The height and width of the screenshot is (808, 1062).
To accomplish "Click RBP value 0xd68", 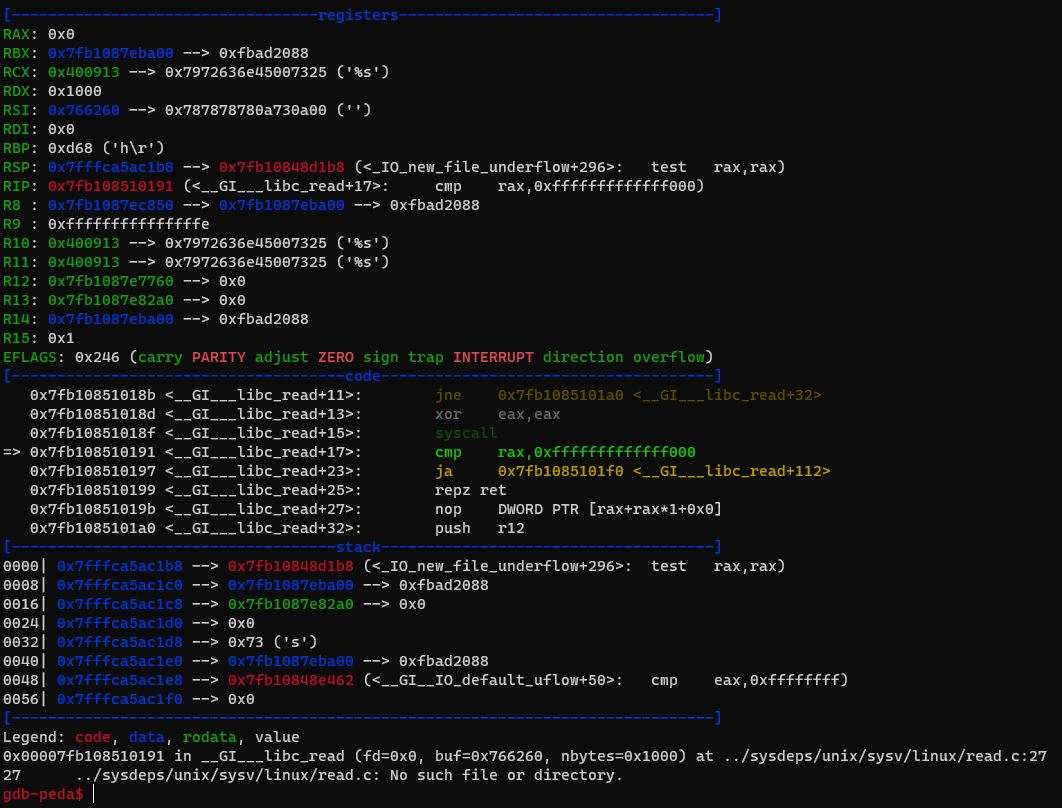I will [70, 148].
